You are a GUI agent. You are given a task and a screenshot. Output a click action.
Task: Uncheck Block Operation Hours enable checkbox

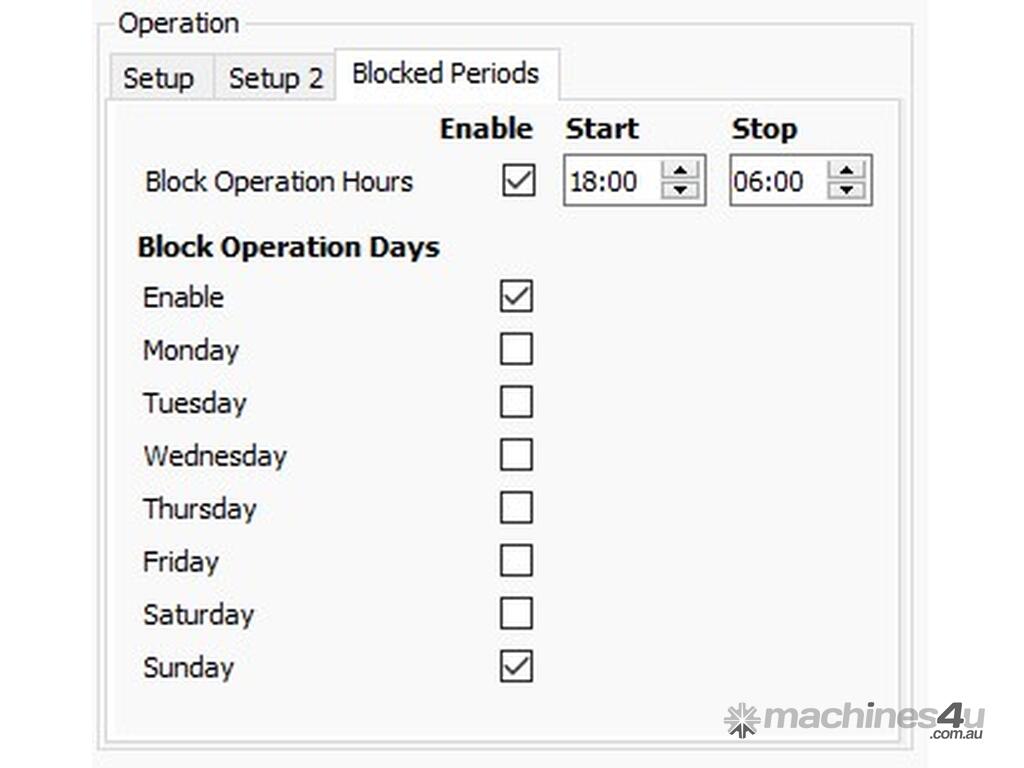click(x=518, y=181)
